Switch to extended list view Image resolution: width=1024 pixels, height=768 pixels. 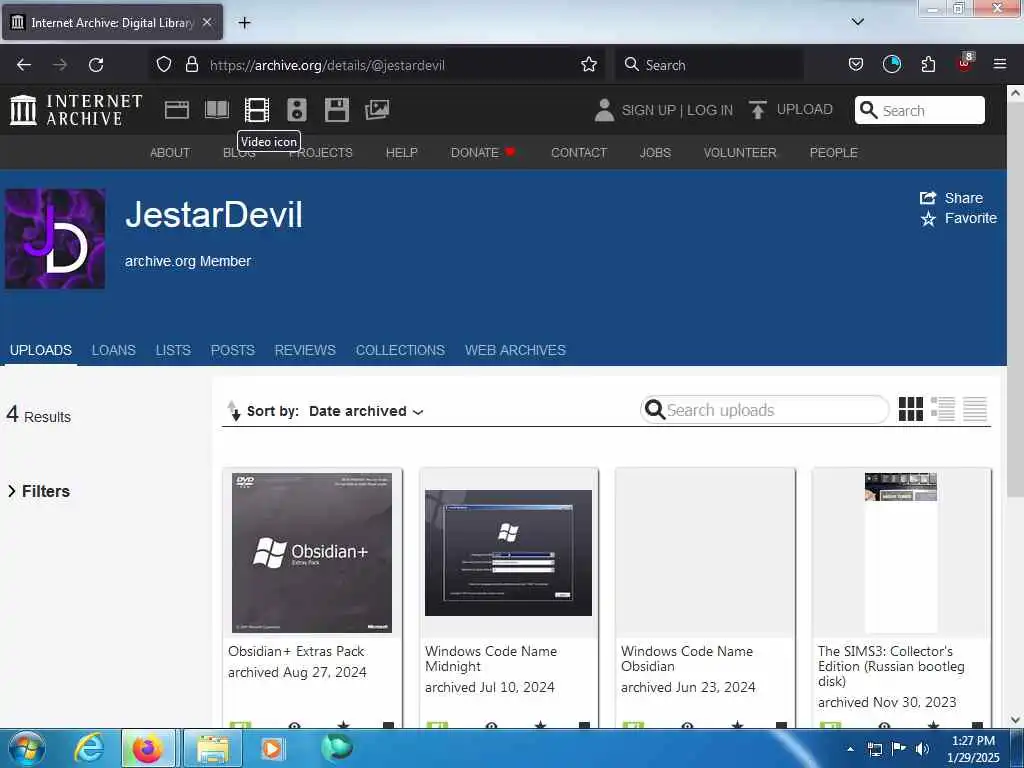tap(943, 409)
